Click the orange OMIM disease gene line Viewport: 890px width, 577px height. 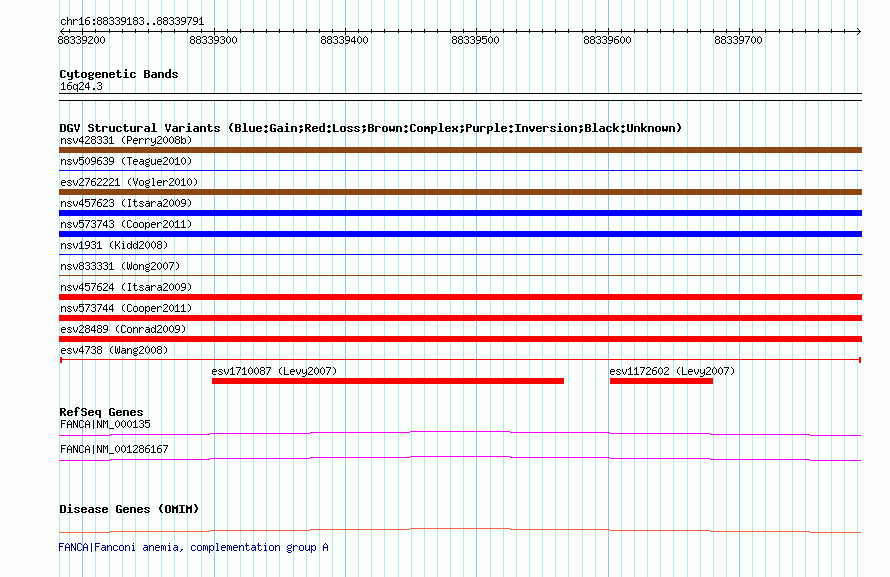coord(460,530)
